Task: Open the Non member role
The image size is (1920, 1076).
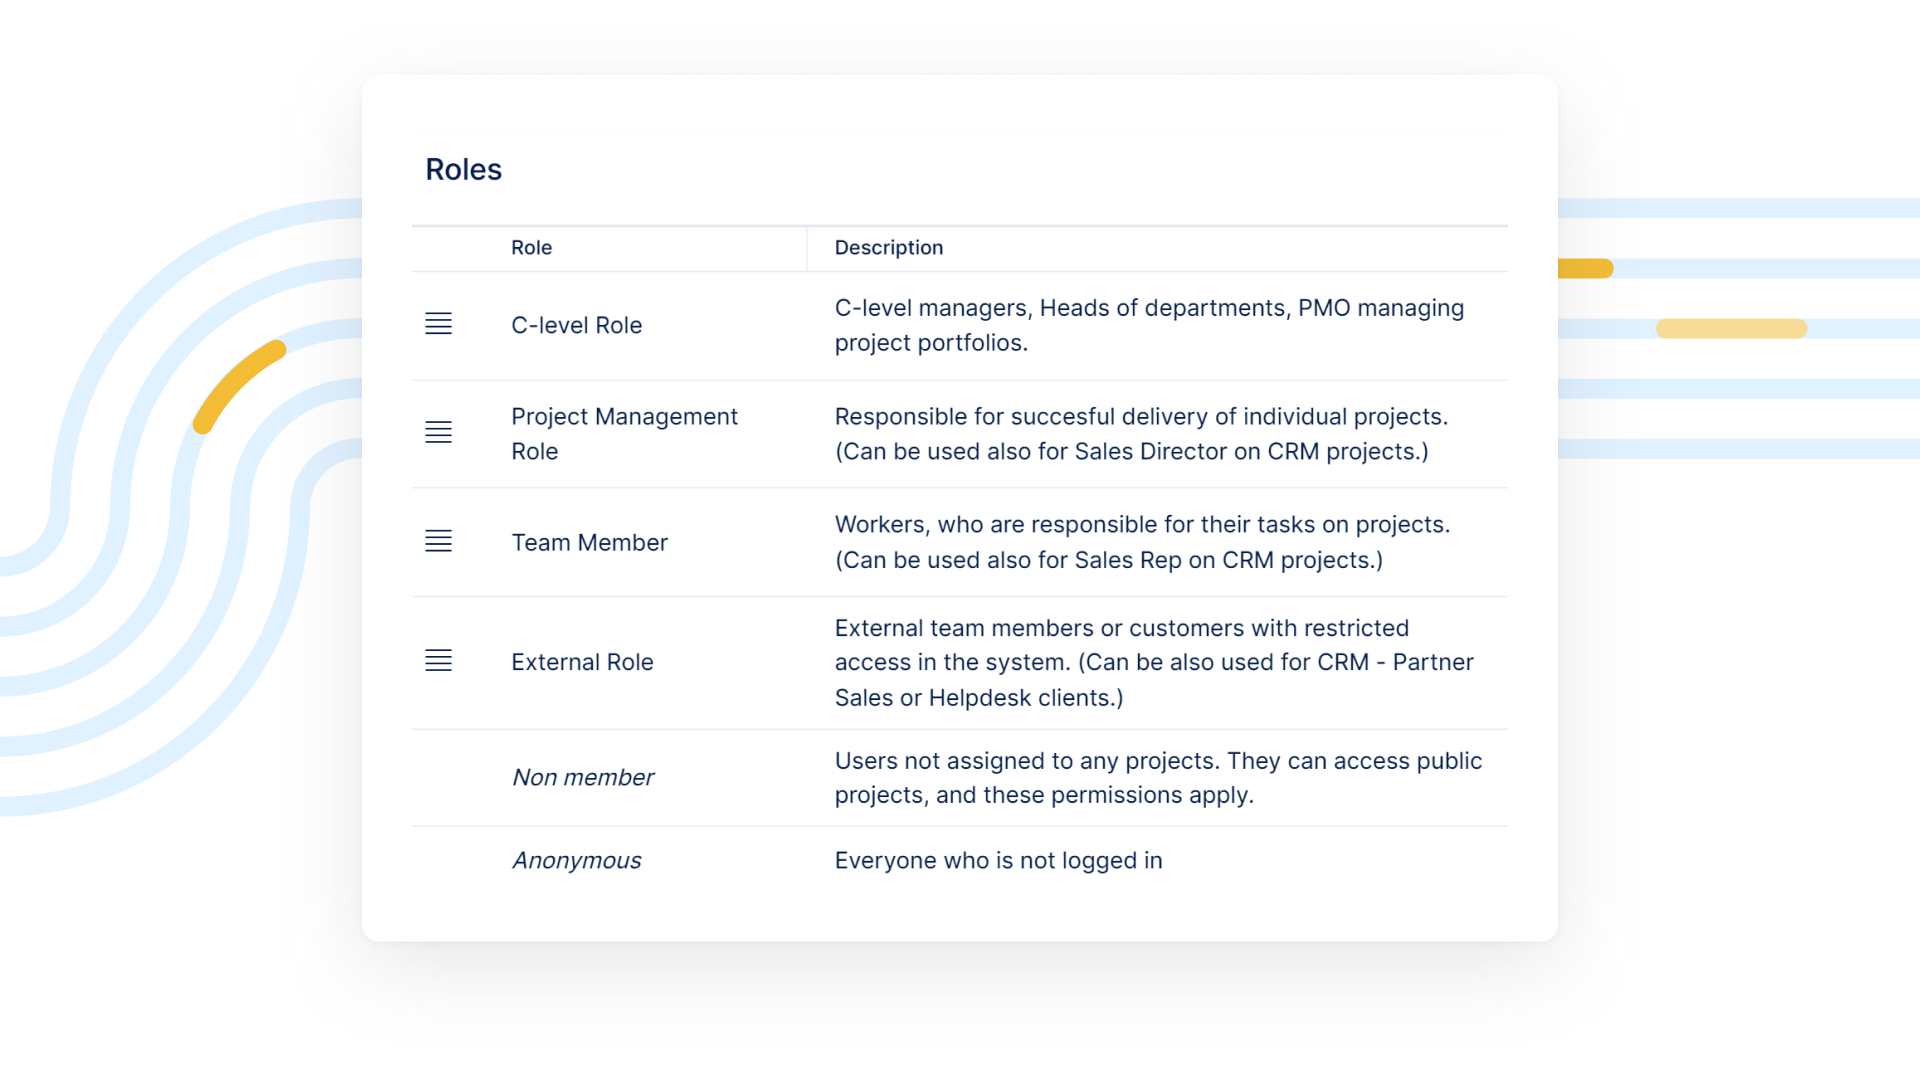Action: click(x=582, y=777)
